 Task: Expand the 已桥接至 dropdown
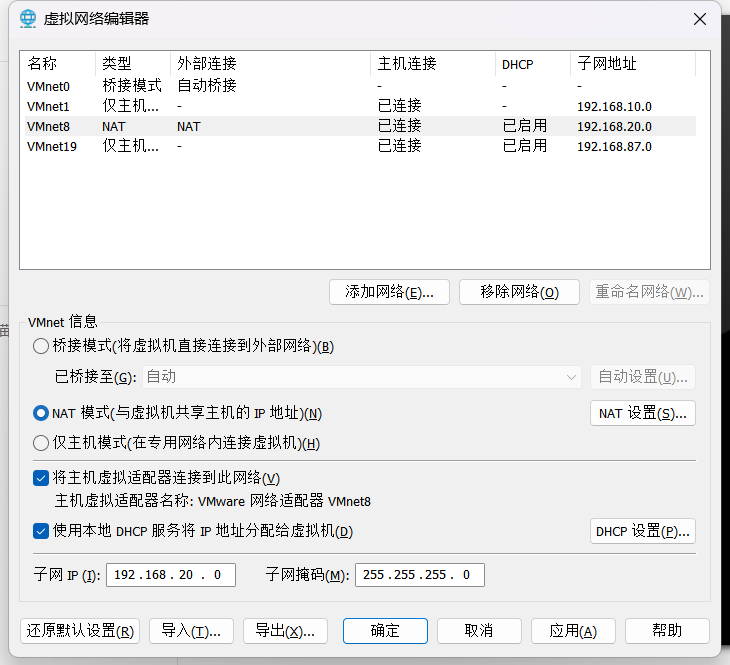click(x=571, y=377)
